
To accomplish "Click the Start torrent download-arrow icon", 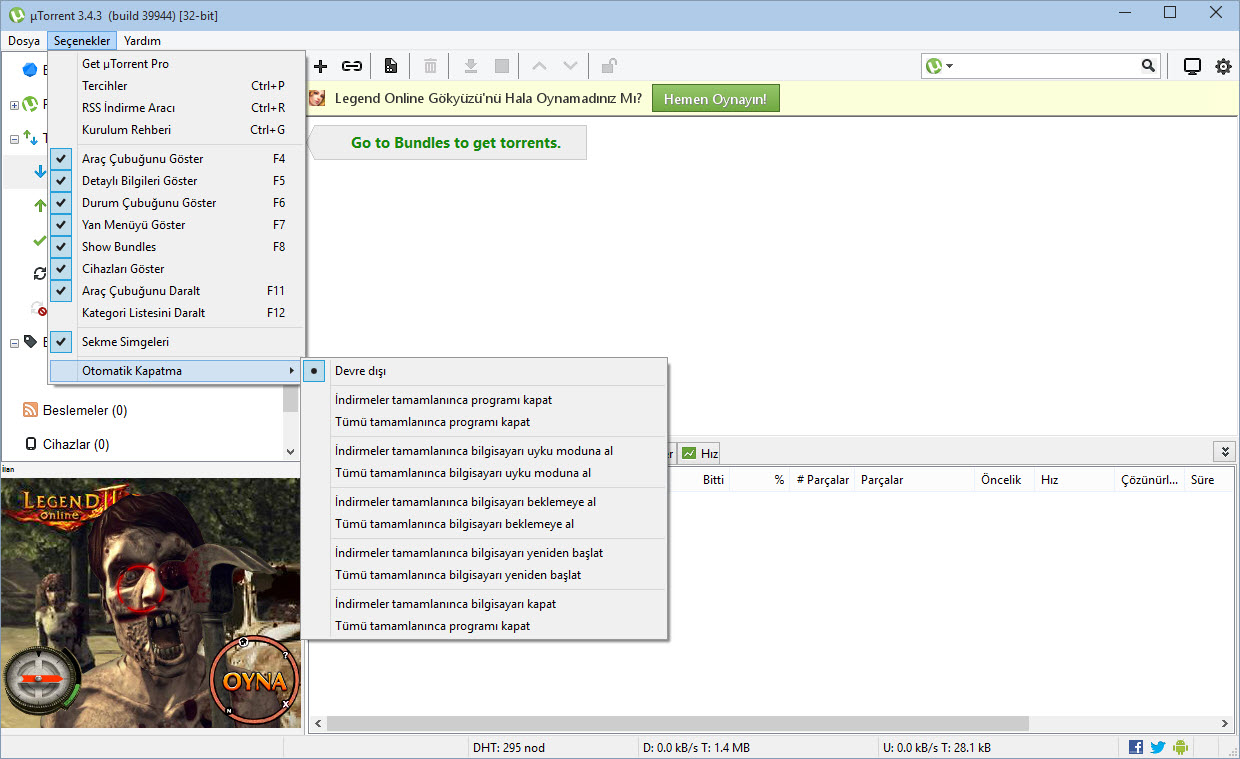I will pyautogui.click(x=470, y=66).
